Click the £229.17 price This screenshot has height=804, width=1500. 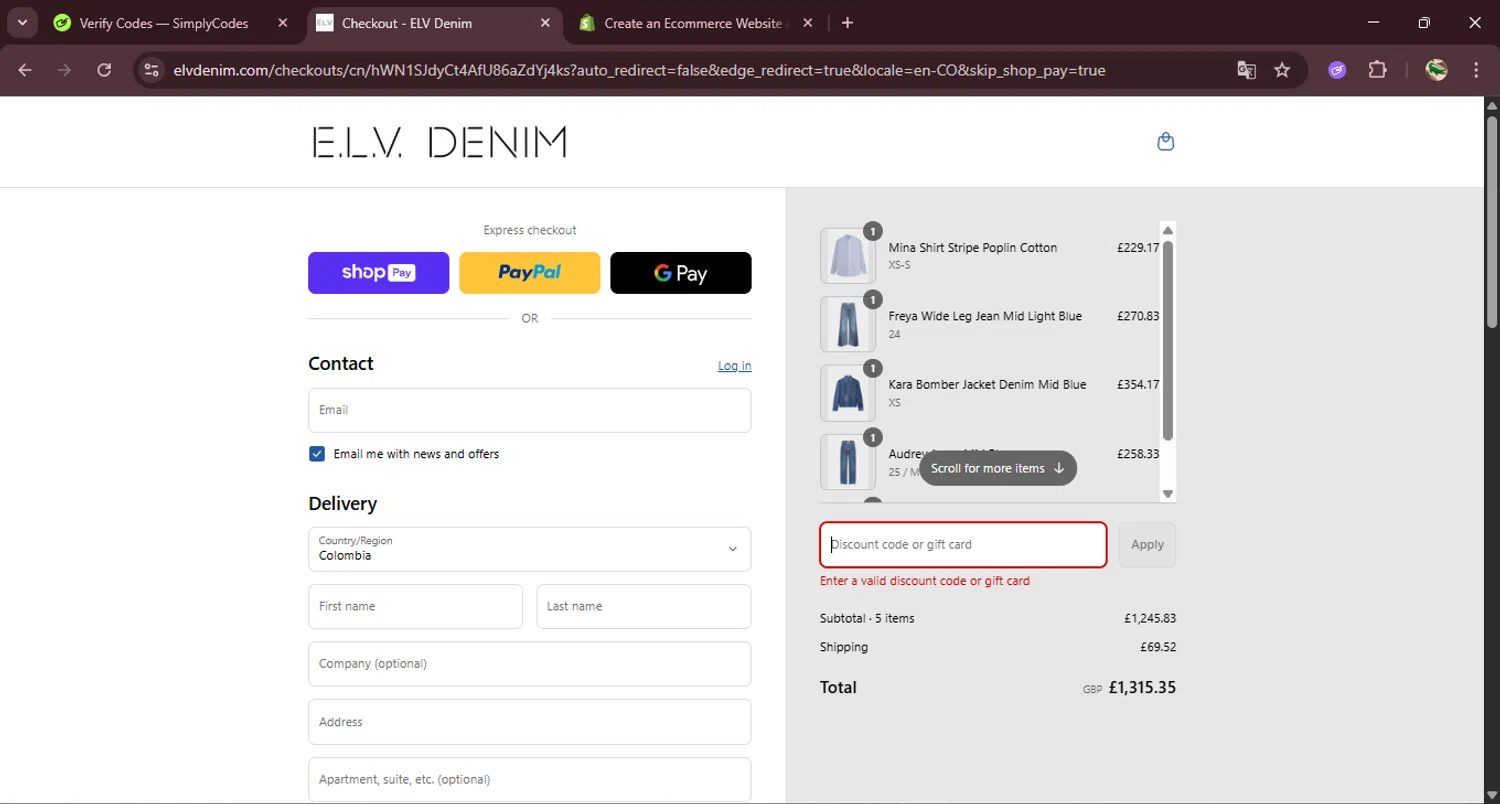[1138, 248]
